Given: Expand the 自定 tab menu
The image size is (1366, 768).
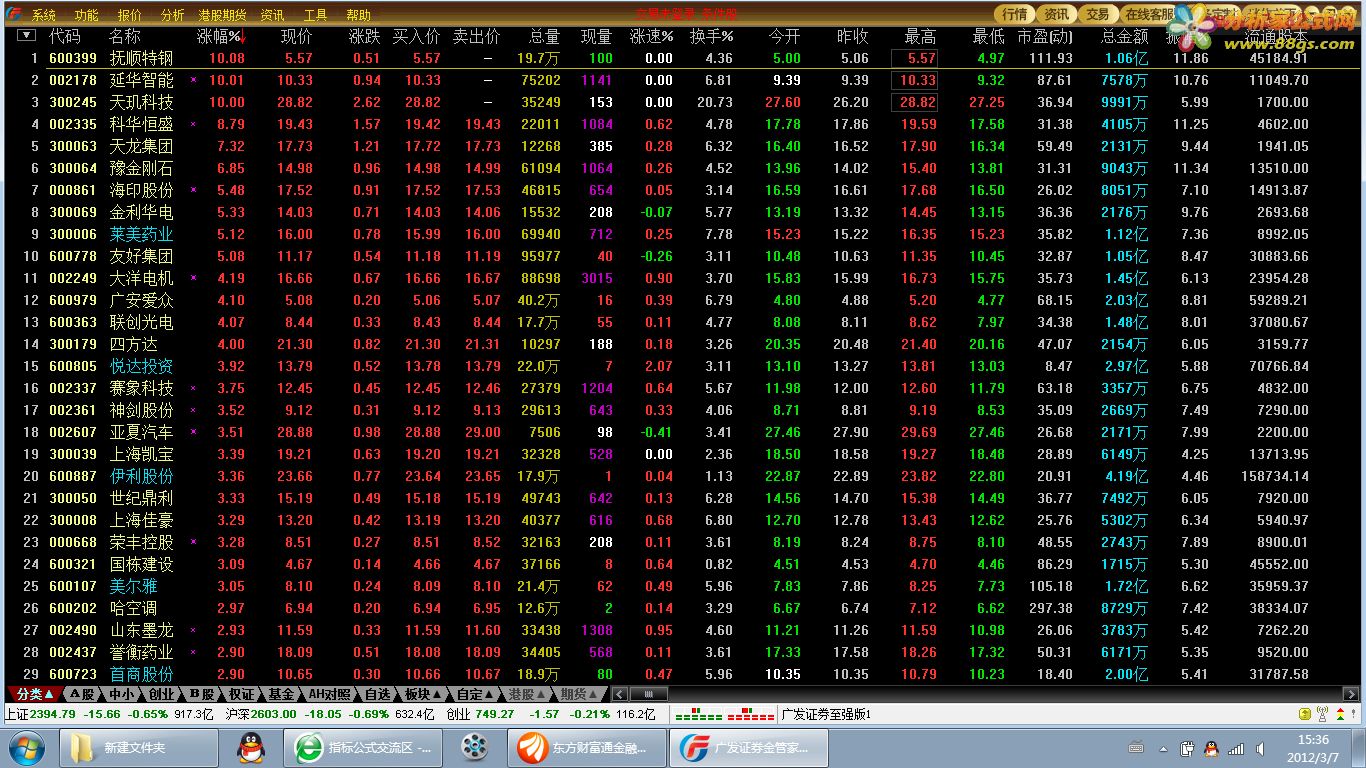Looking at the screenshot, I should point(473,694).
